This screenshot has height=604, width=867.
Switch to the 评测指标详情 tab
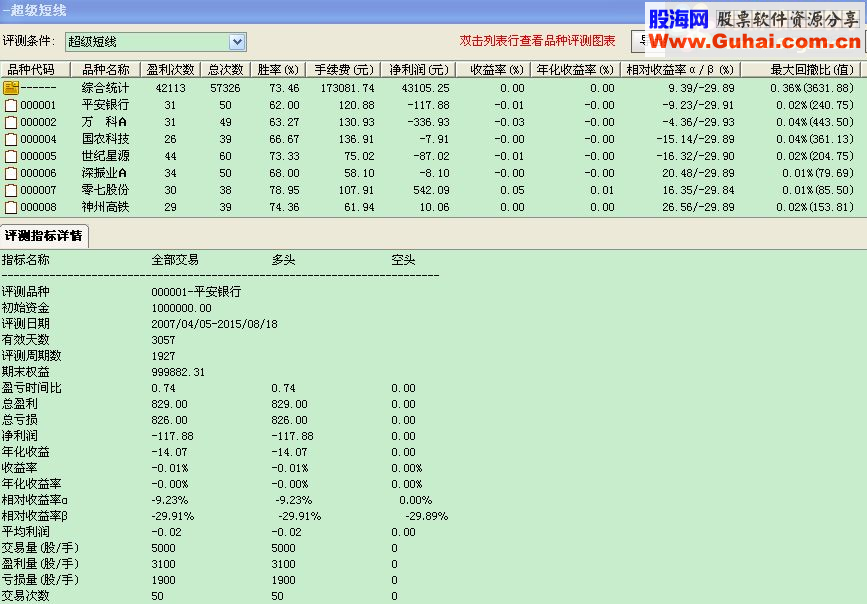tap(44, 236)
